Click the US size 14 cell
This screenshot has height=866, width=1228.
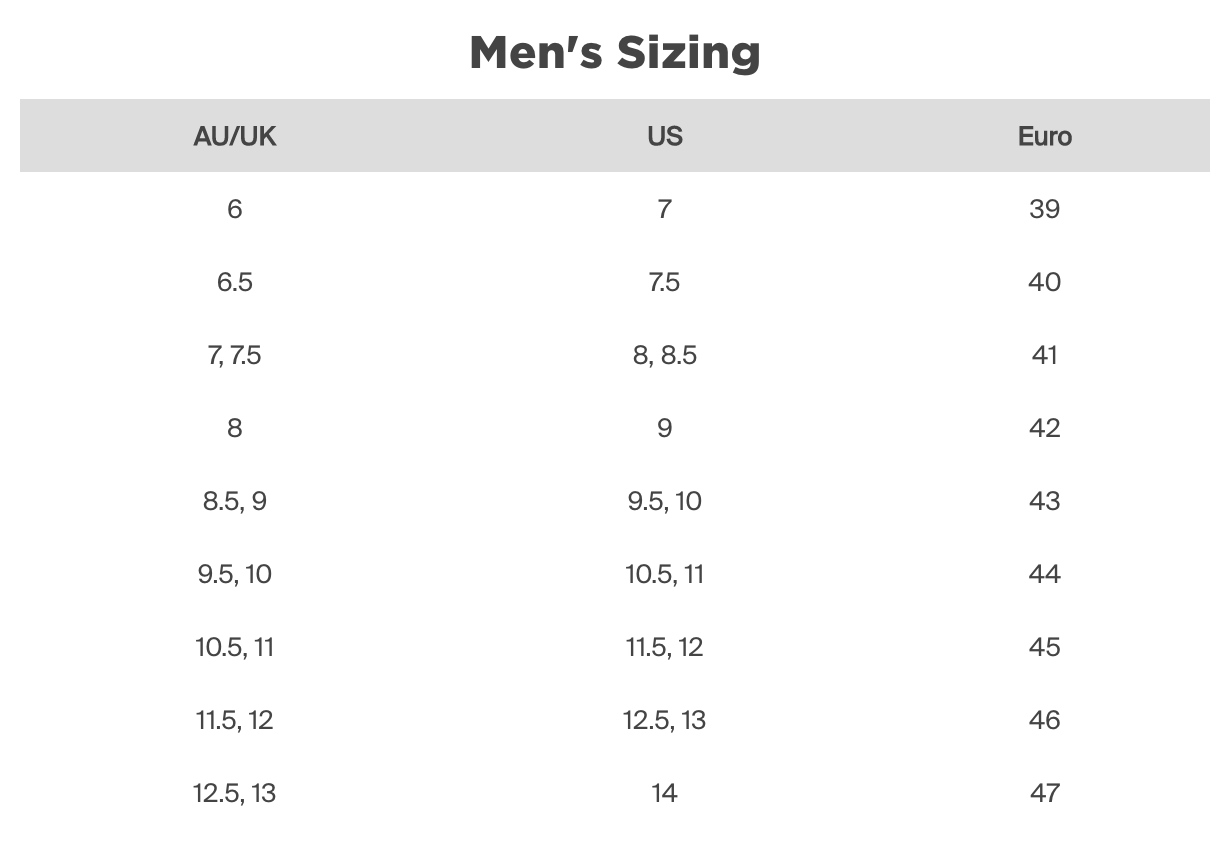pos(665,793)
